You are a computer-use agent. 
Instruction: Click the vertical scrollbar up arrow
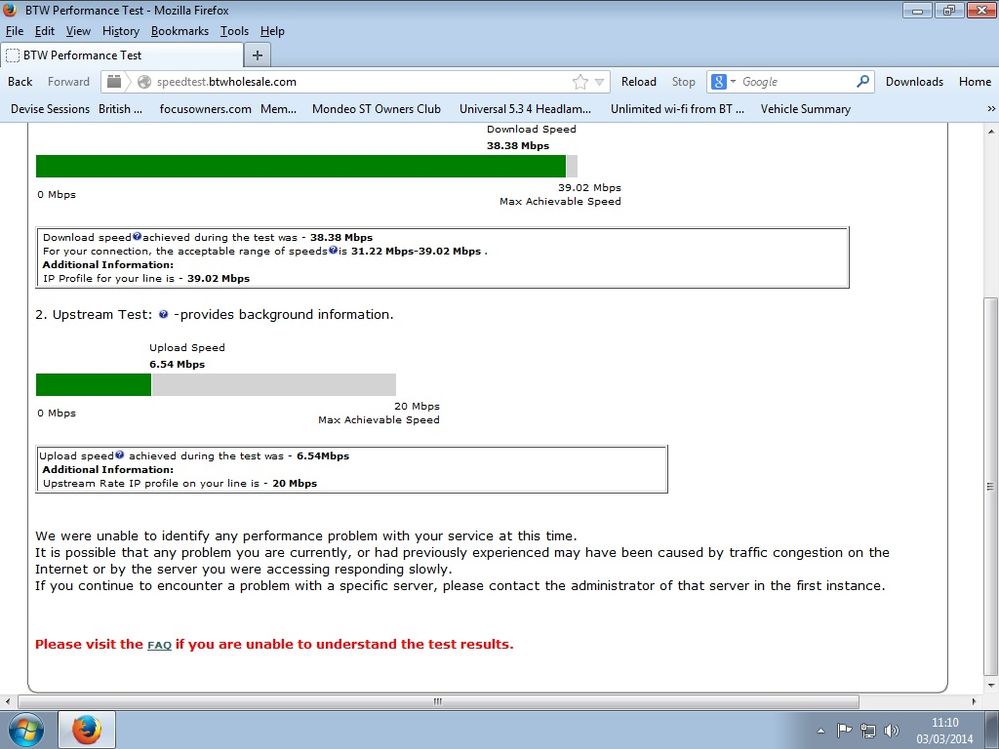coord(991,131)
